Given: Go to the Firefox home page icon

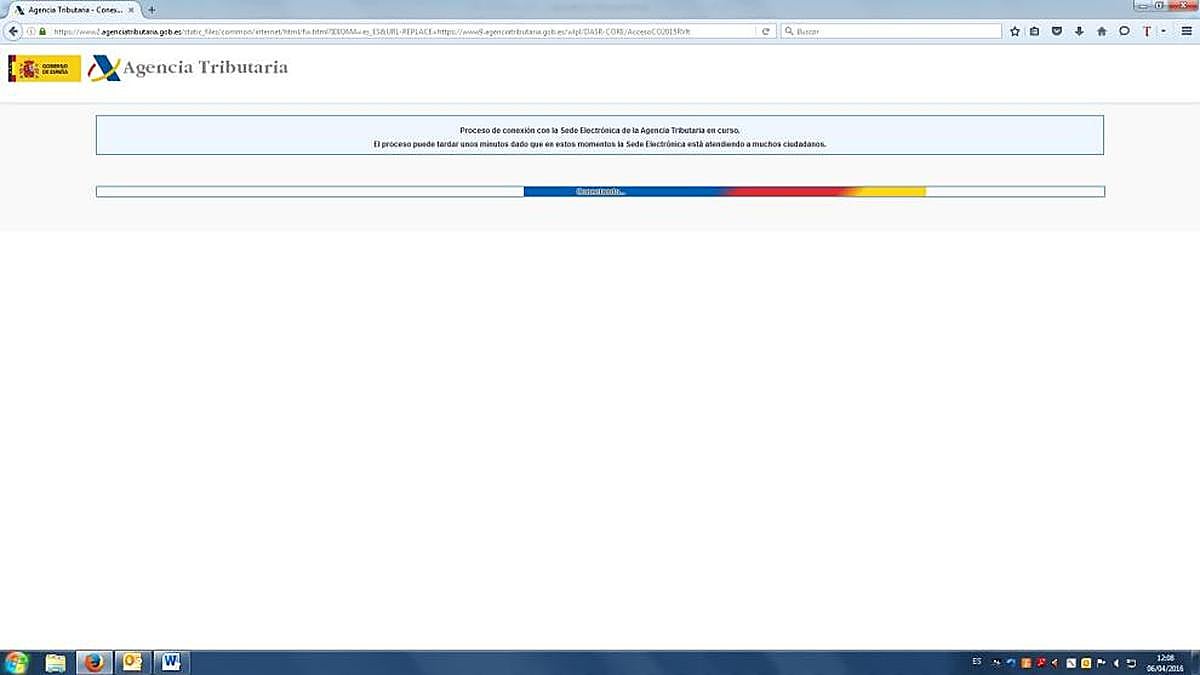Looking at the screenshot, I should tap(1102, 31).
